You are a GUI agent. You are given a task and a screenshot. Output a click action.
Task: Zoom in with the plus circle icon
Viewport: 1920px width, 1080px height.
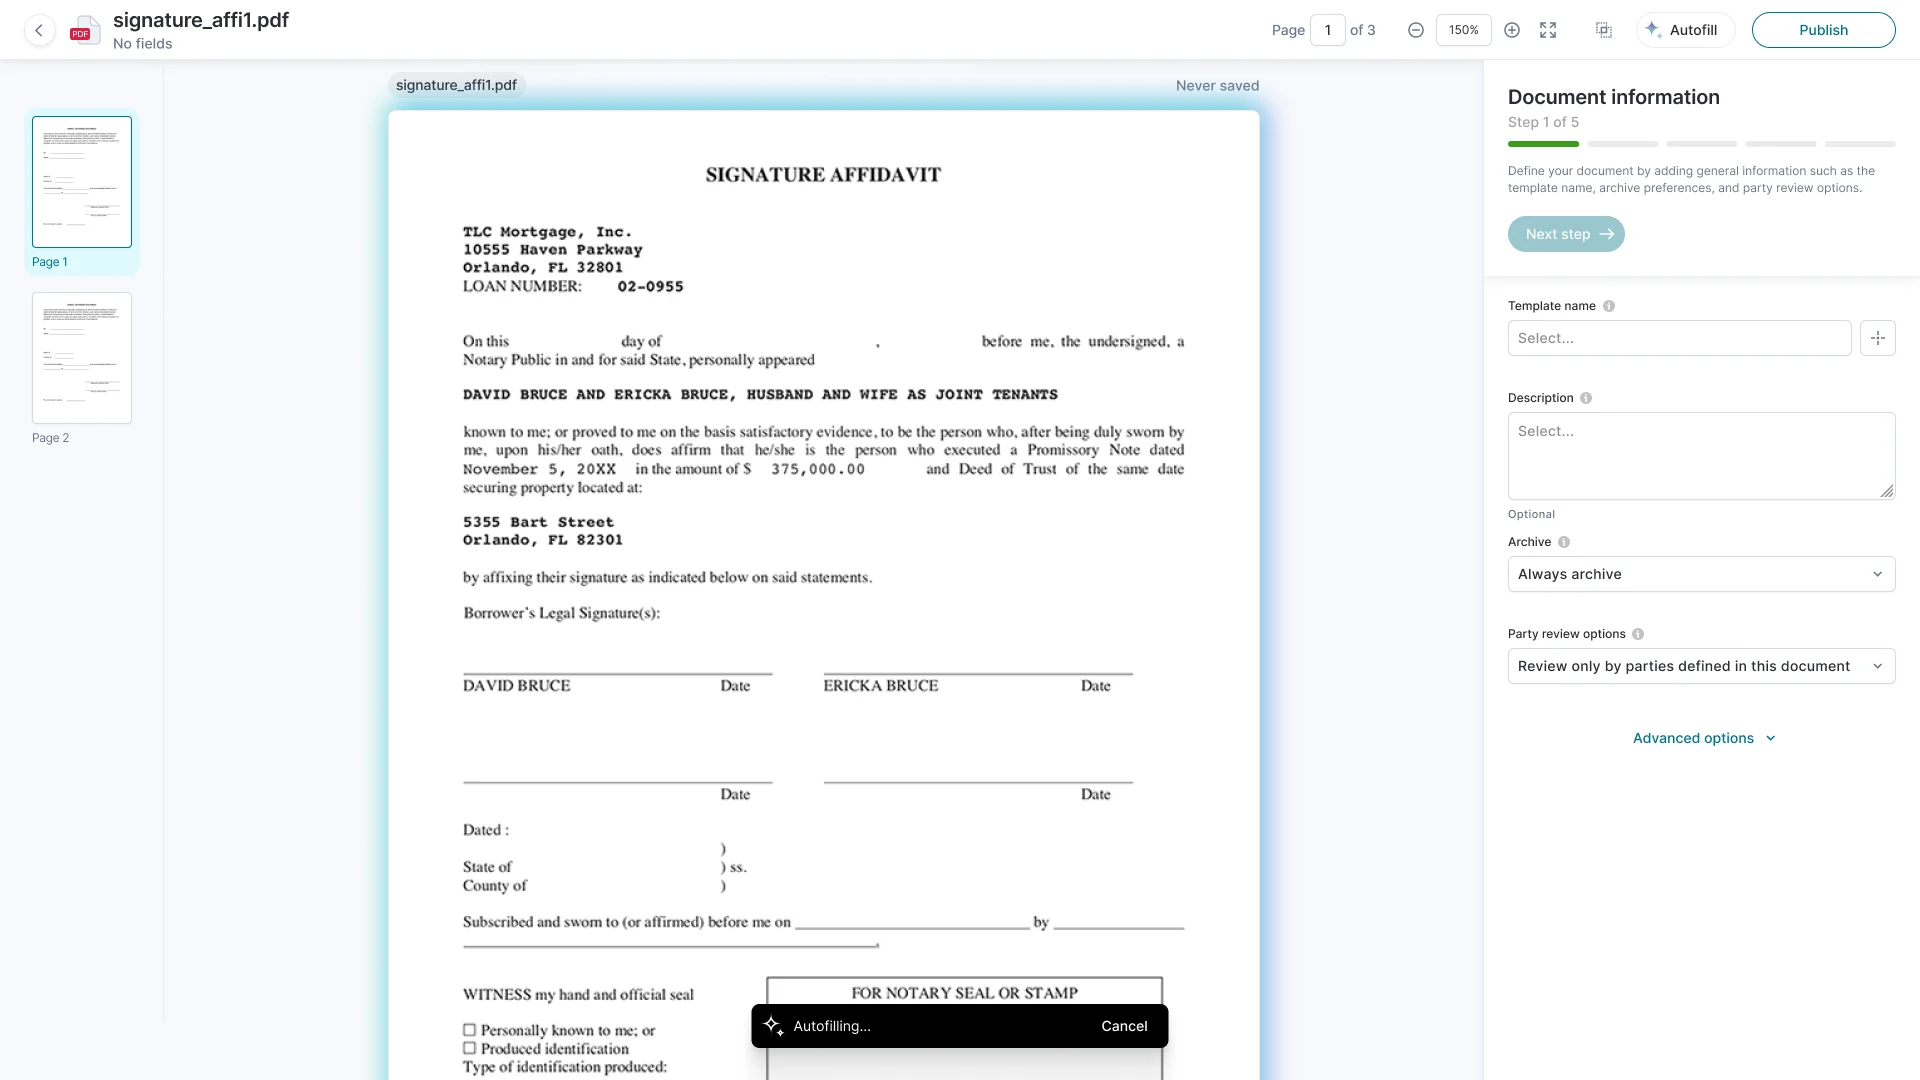tap(1512, 30)
